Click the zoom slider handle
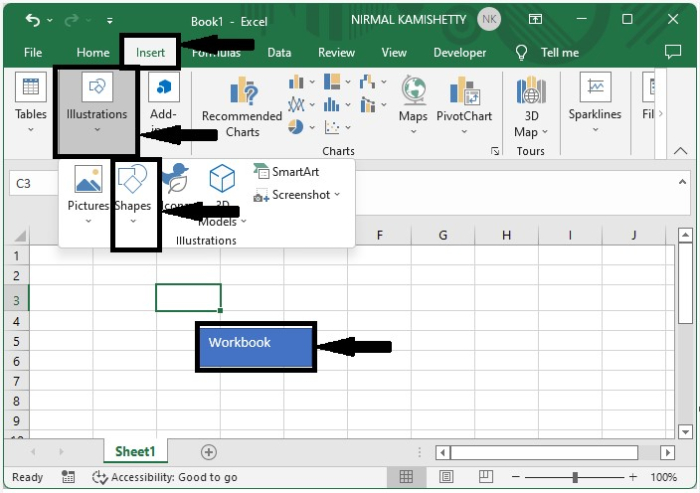Image resolution: width=700 pixels, height=493 pixels. tap(575, 477)
